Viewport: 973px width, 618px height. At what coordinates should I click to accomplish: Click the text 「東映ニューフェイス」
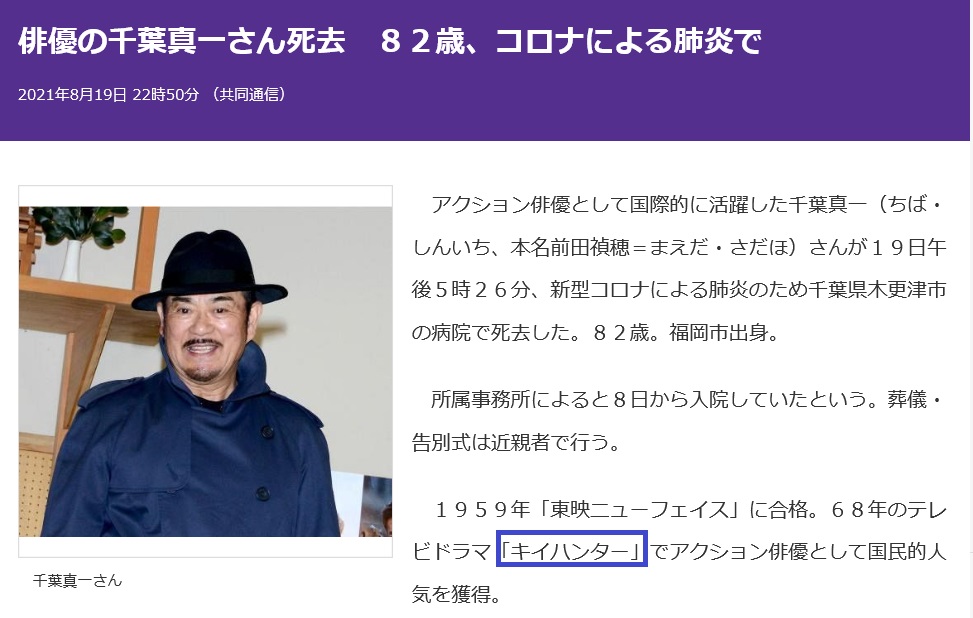641,510
